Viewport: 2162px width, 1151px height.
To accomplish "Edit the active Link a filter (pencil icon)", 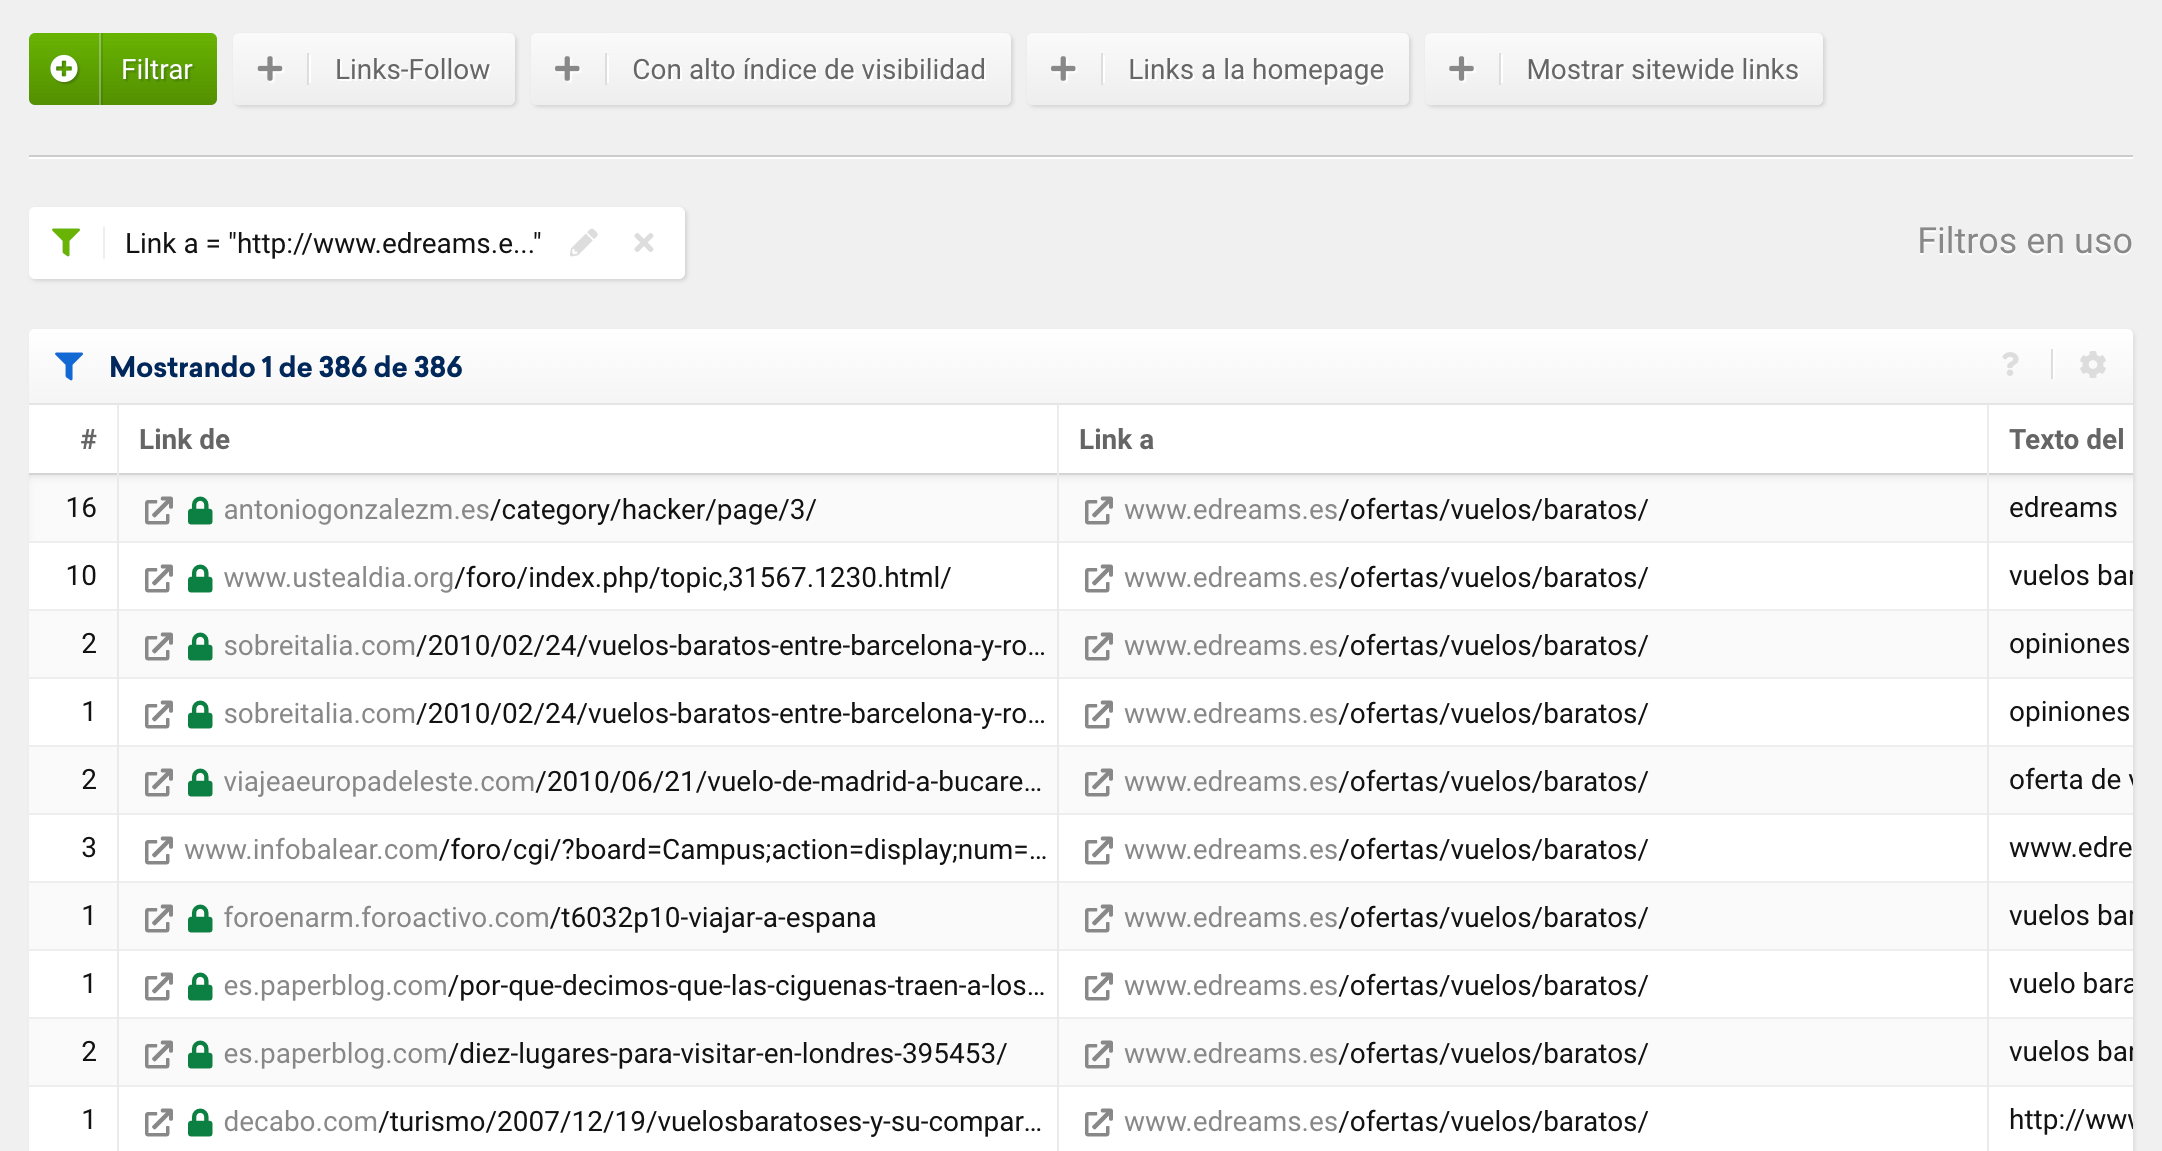I will (584, 243).
